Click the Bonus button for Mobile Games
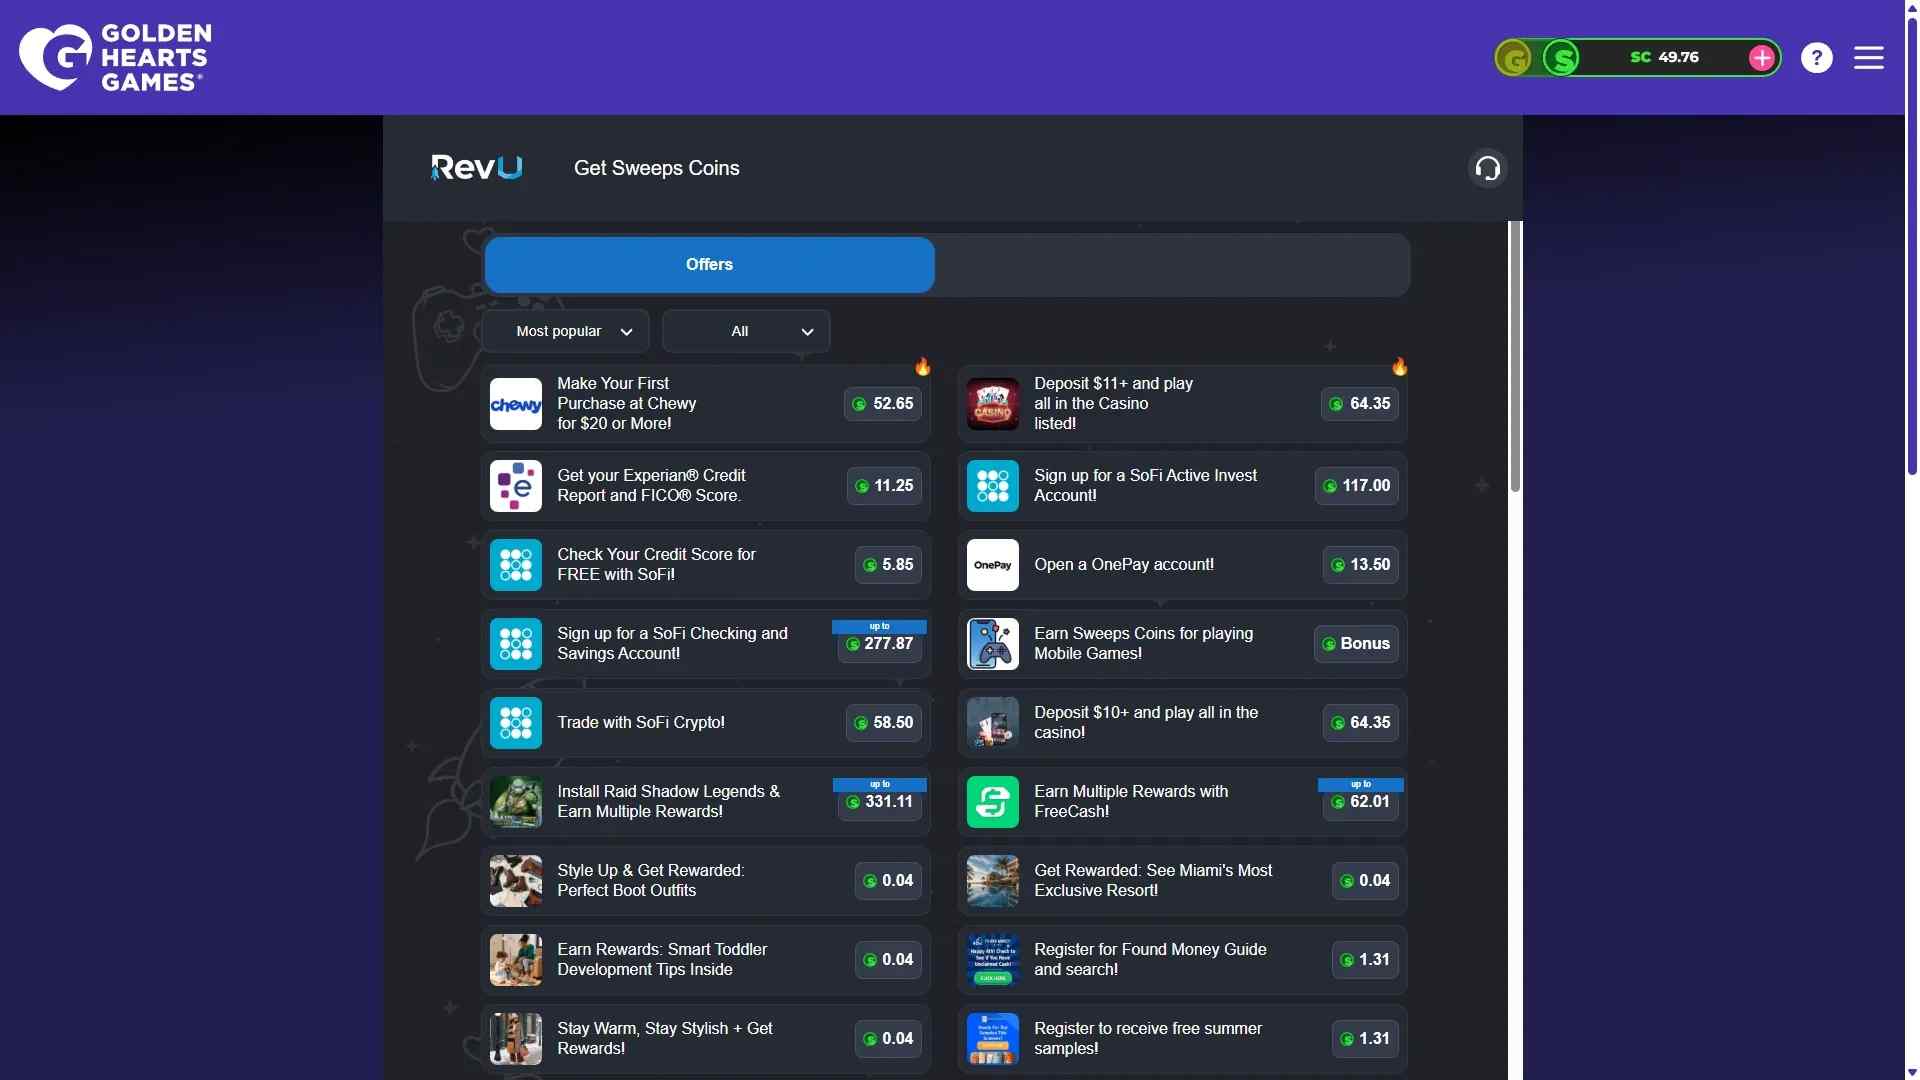Image resolution: width=1920 pixels, height=1080 pixels. (x=1356, y=644)
